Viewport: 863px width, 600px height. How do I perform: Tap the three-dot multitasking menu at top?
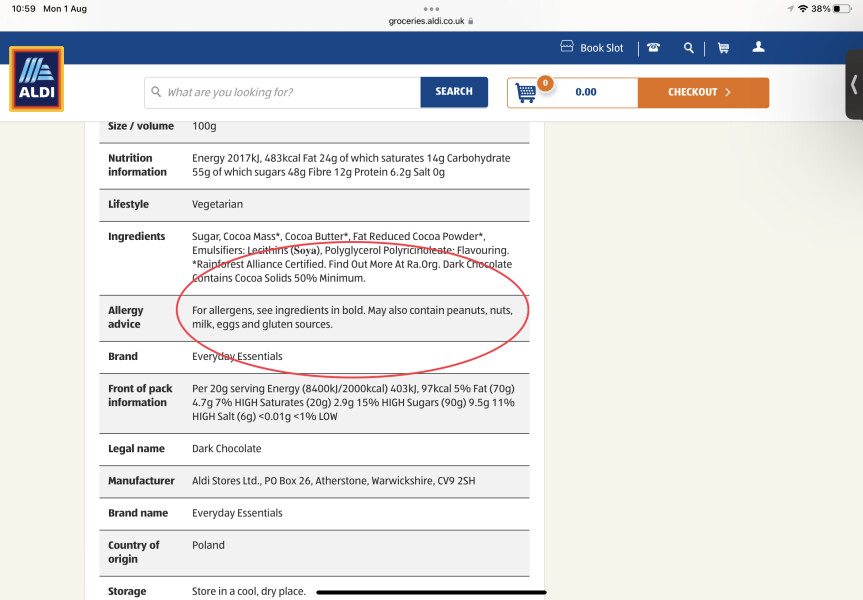pyautogui.click(x=432, y=9)
